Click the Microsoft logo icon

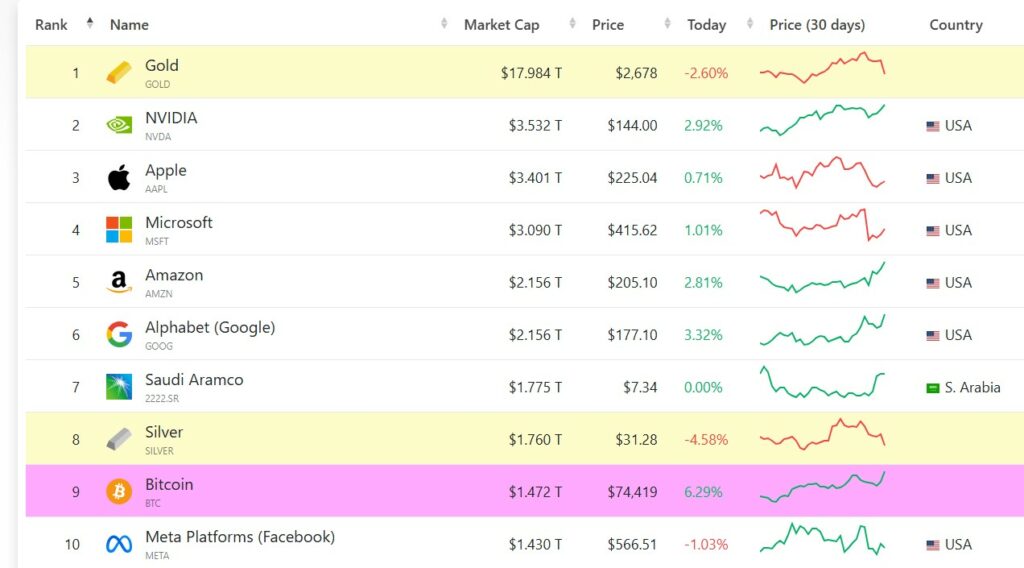pyautogui.click(x=119, y=230)
